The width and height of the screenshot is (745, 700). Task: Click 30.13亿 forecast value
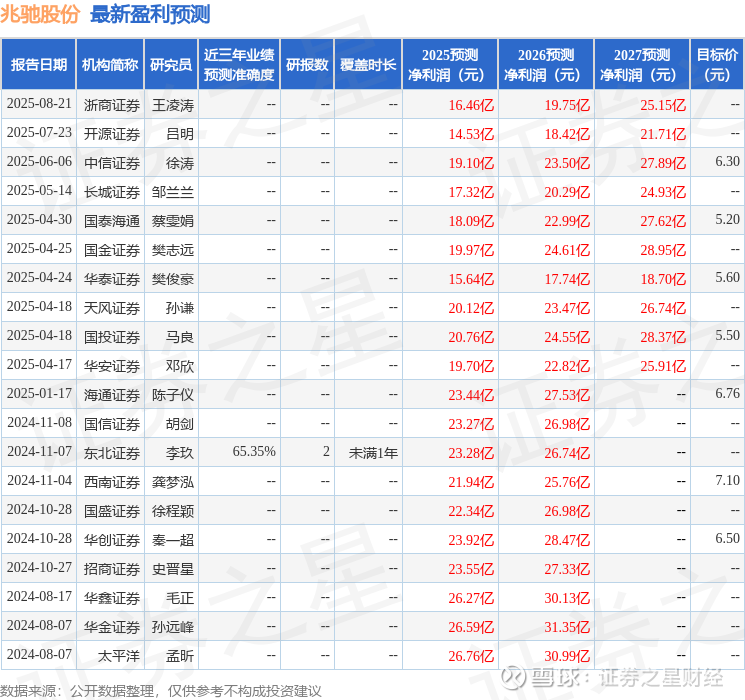tap(567, 598)
